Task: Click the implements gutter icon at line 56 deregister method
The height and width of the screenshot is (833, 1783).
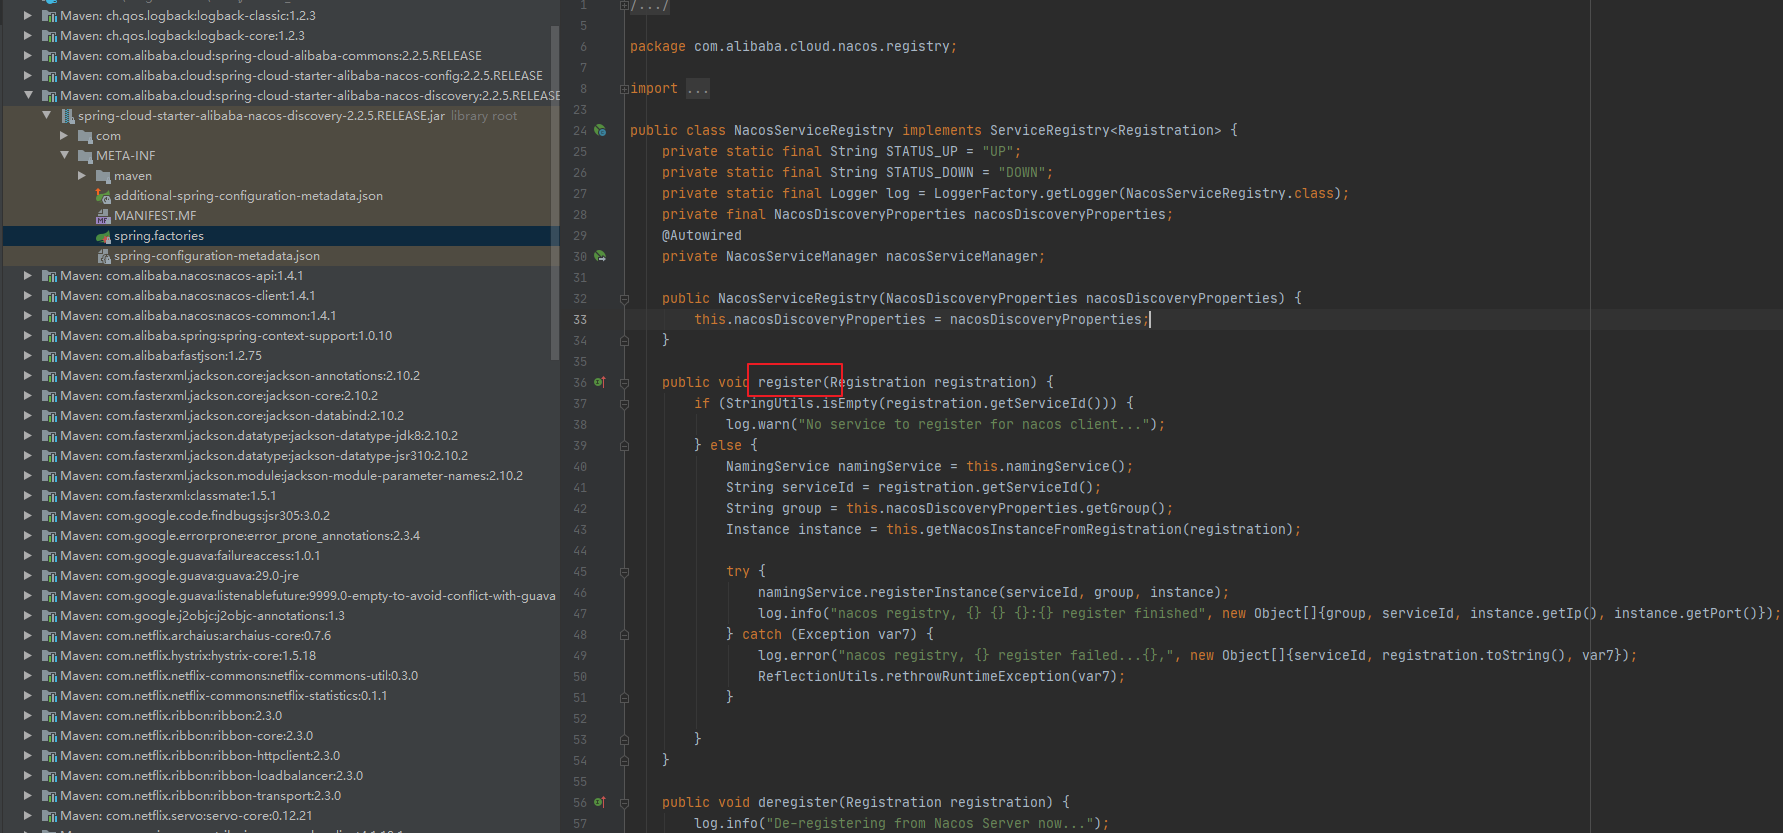Action: point(600,802)
